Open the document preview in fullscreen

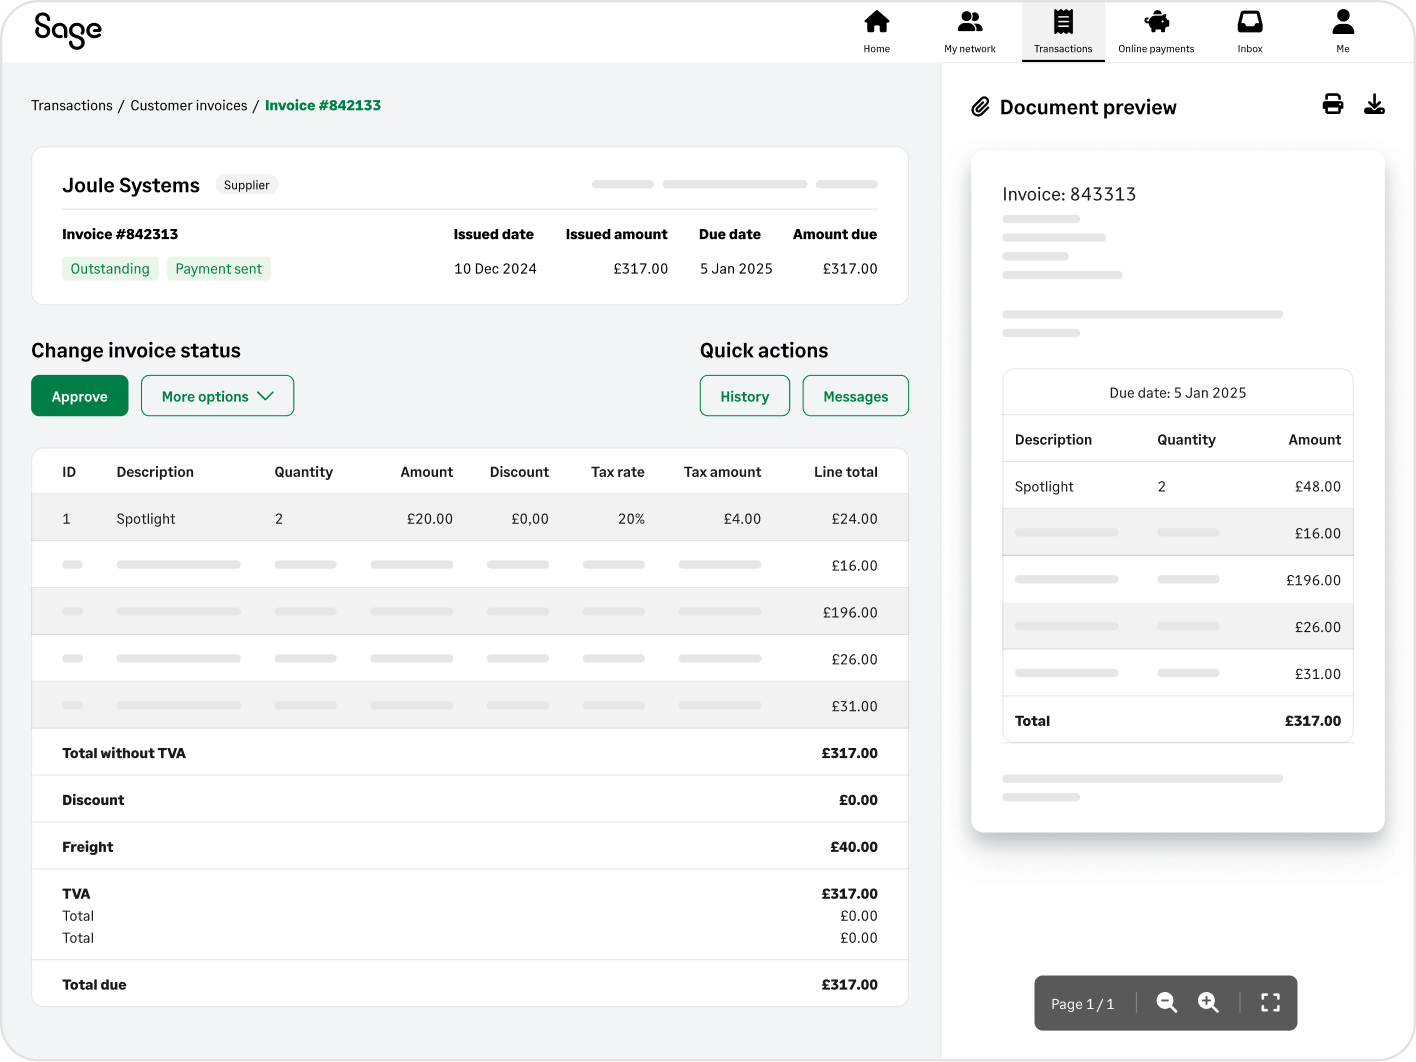point(1270,1002)
